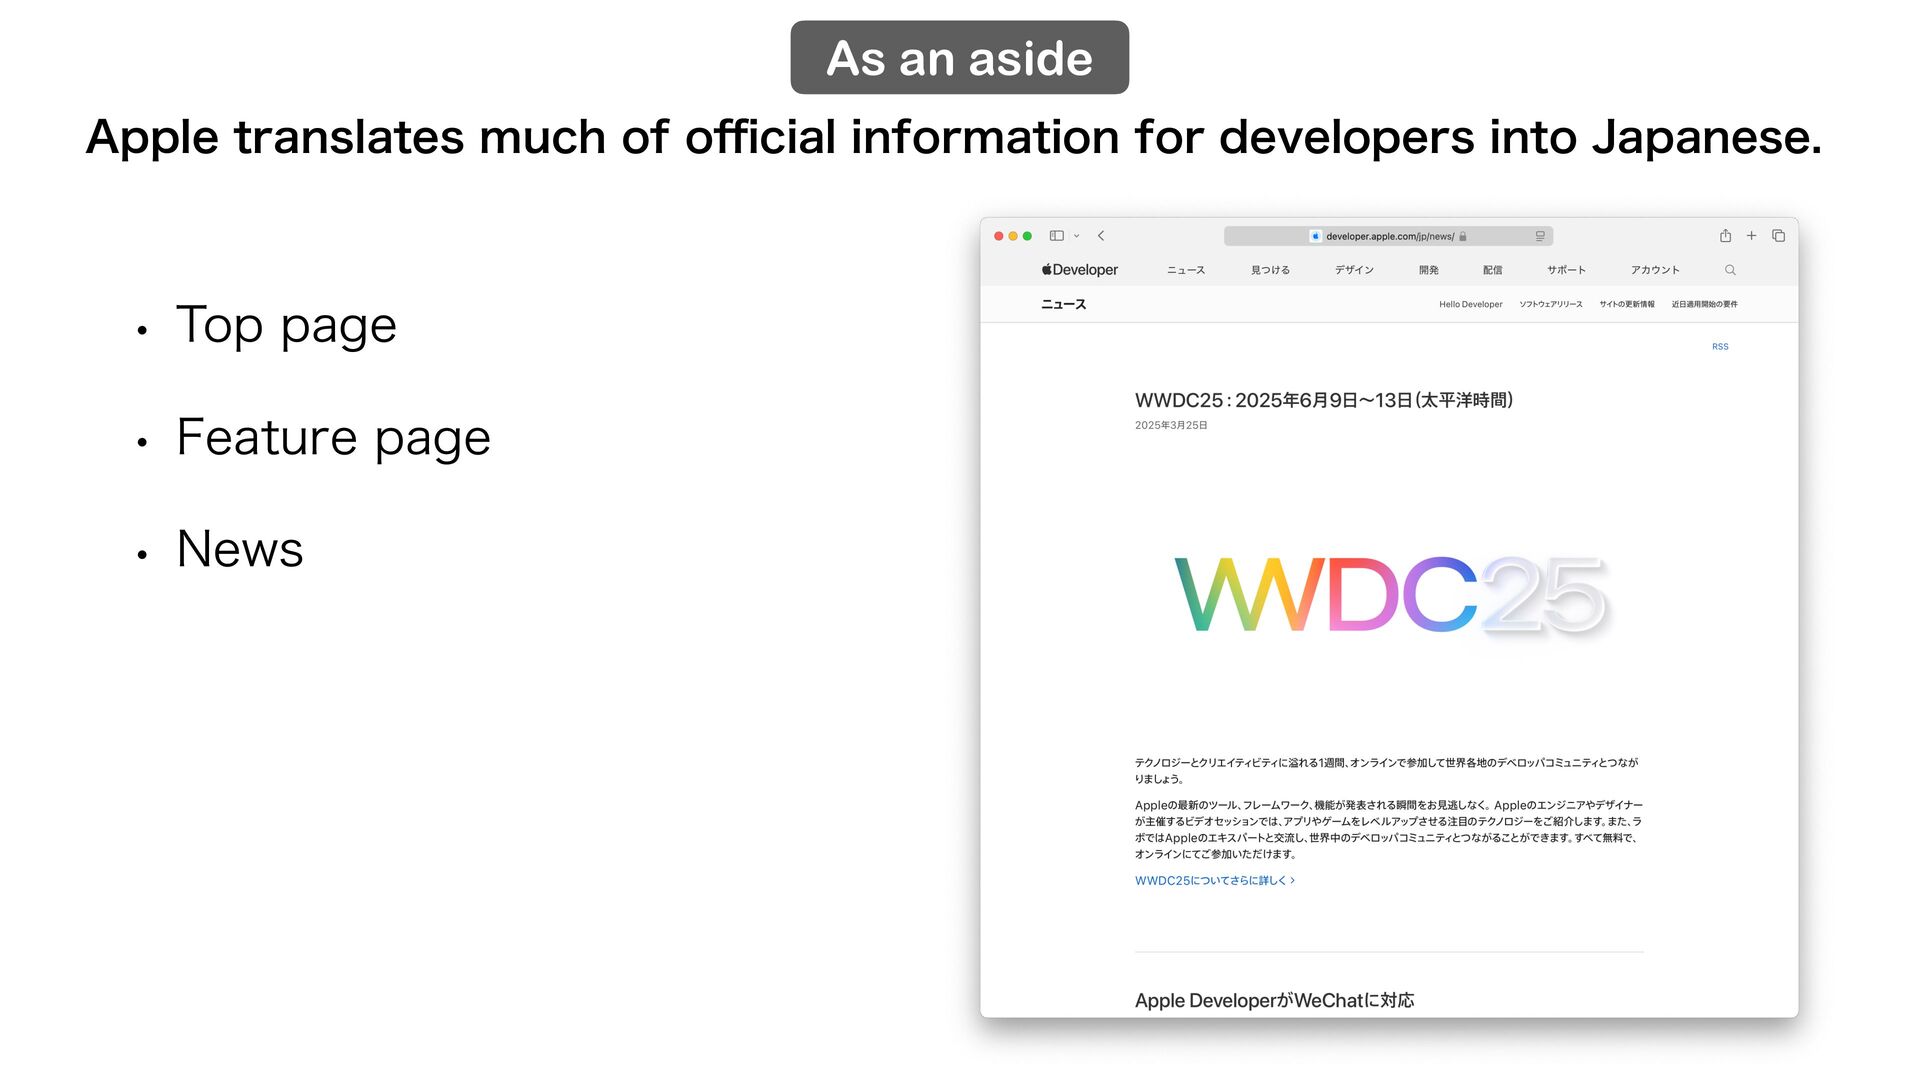Open the Hello Developer sub-navigation link
This screenshot has width=1920, height=1080.
click(x=1470, y=304)
